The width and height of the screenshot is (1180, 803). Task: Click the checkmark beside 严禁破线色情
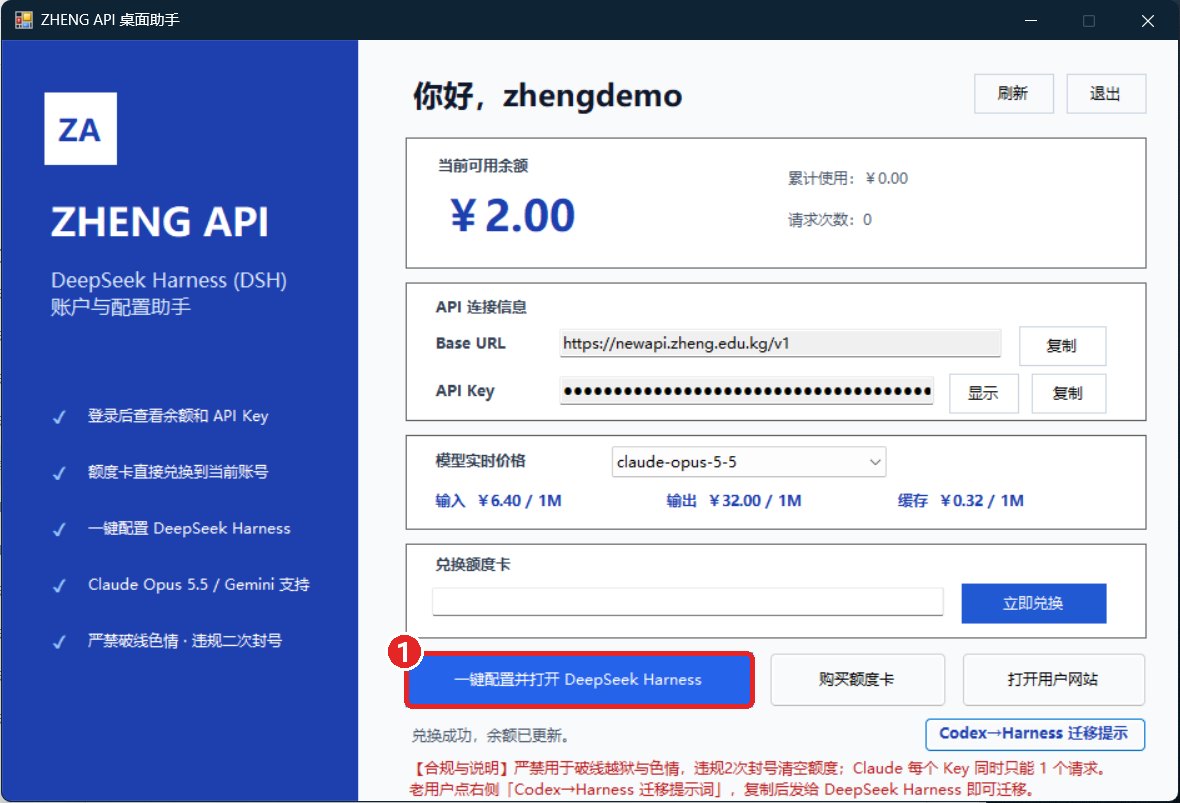(59, 642)
